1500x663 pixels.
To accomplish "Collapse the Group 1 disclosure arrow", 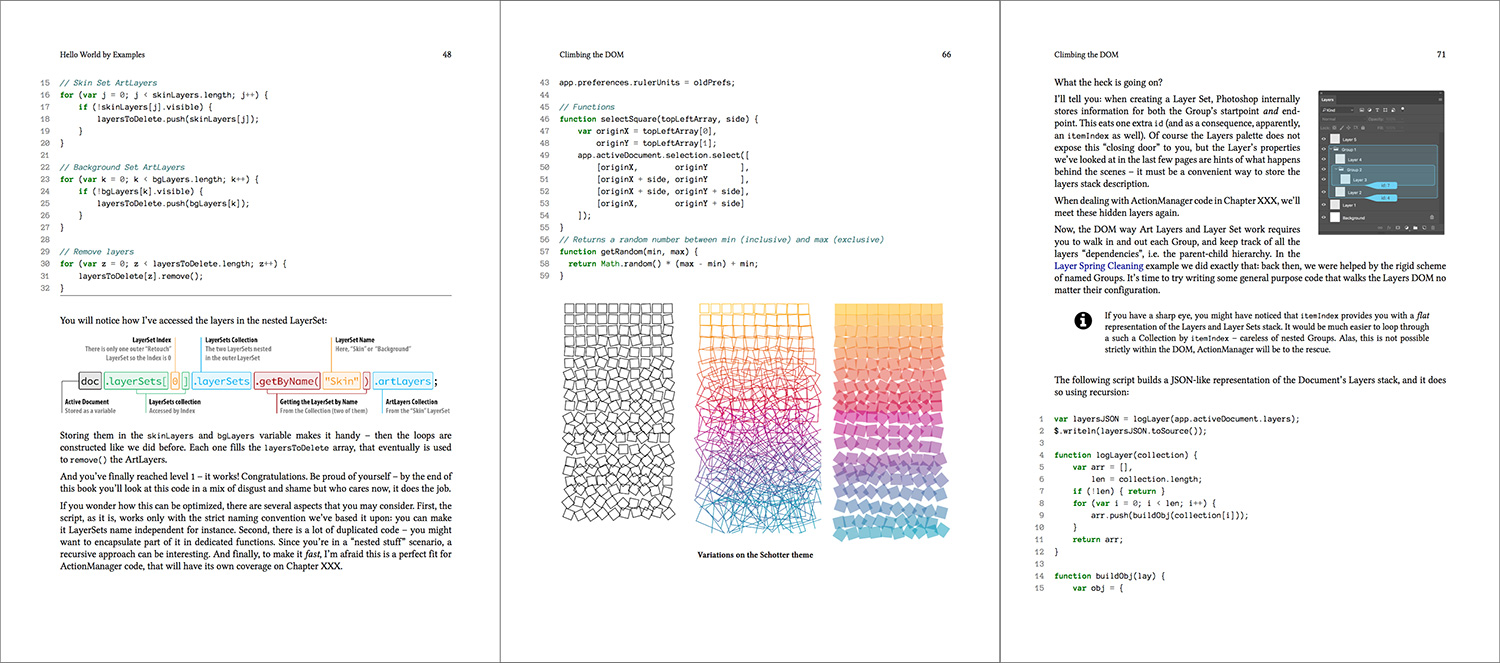I will pyautogui.click(x=1331, y=149).
